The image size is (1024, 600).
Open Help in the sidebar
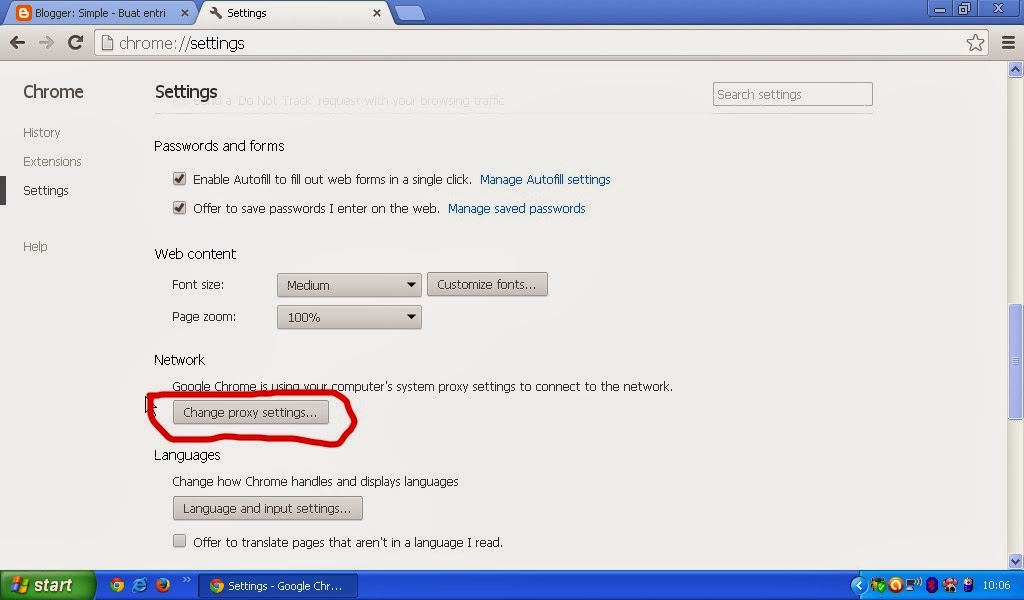[x=35, y=246]
